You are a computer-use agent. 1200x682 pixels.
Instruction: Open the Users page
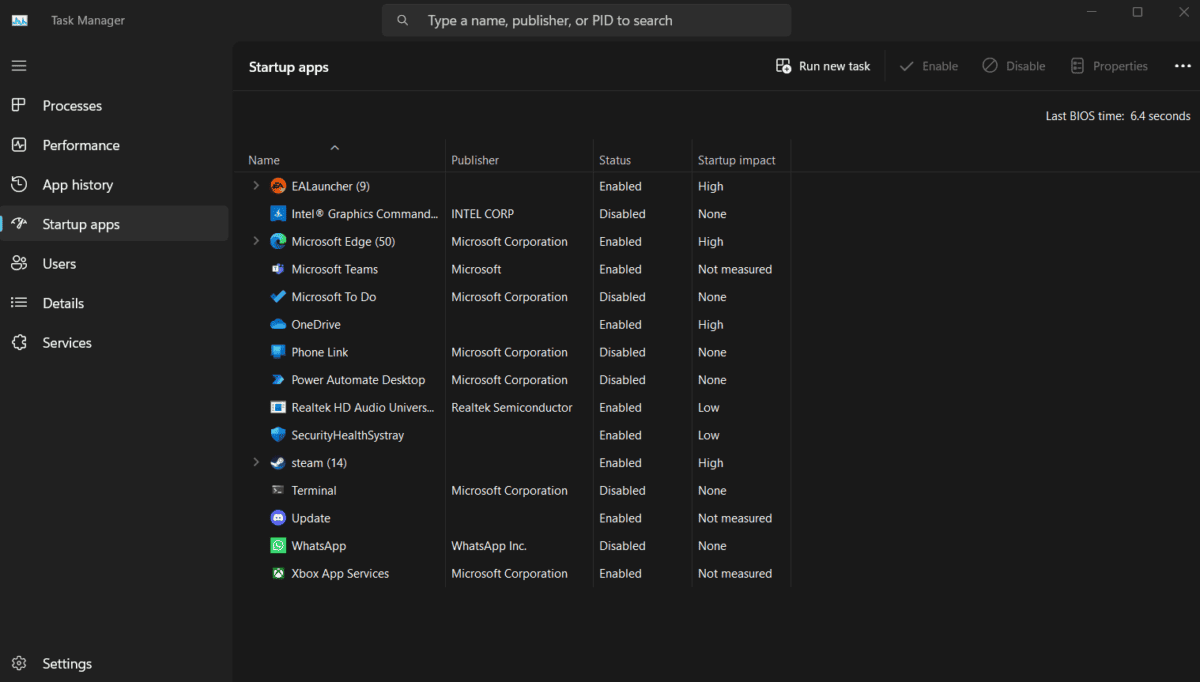[x=115, y=264]
